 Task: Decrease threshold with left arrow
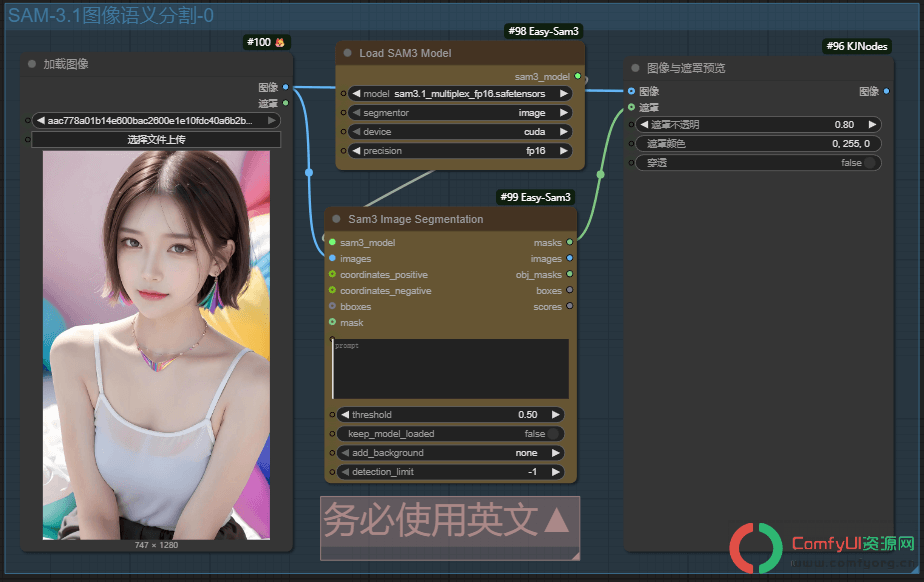(345, 414)
